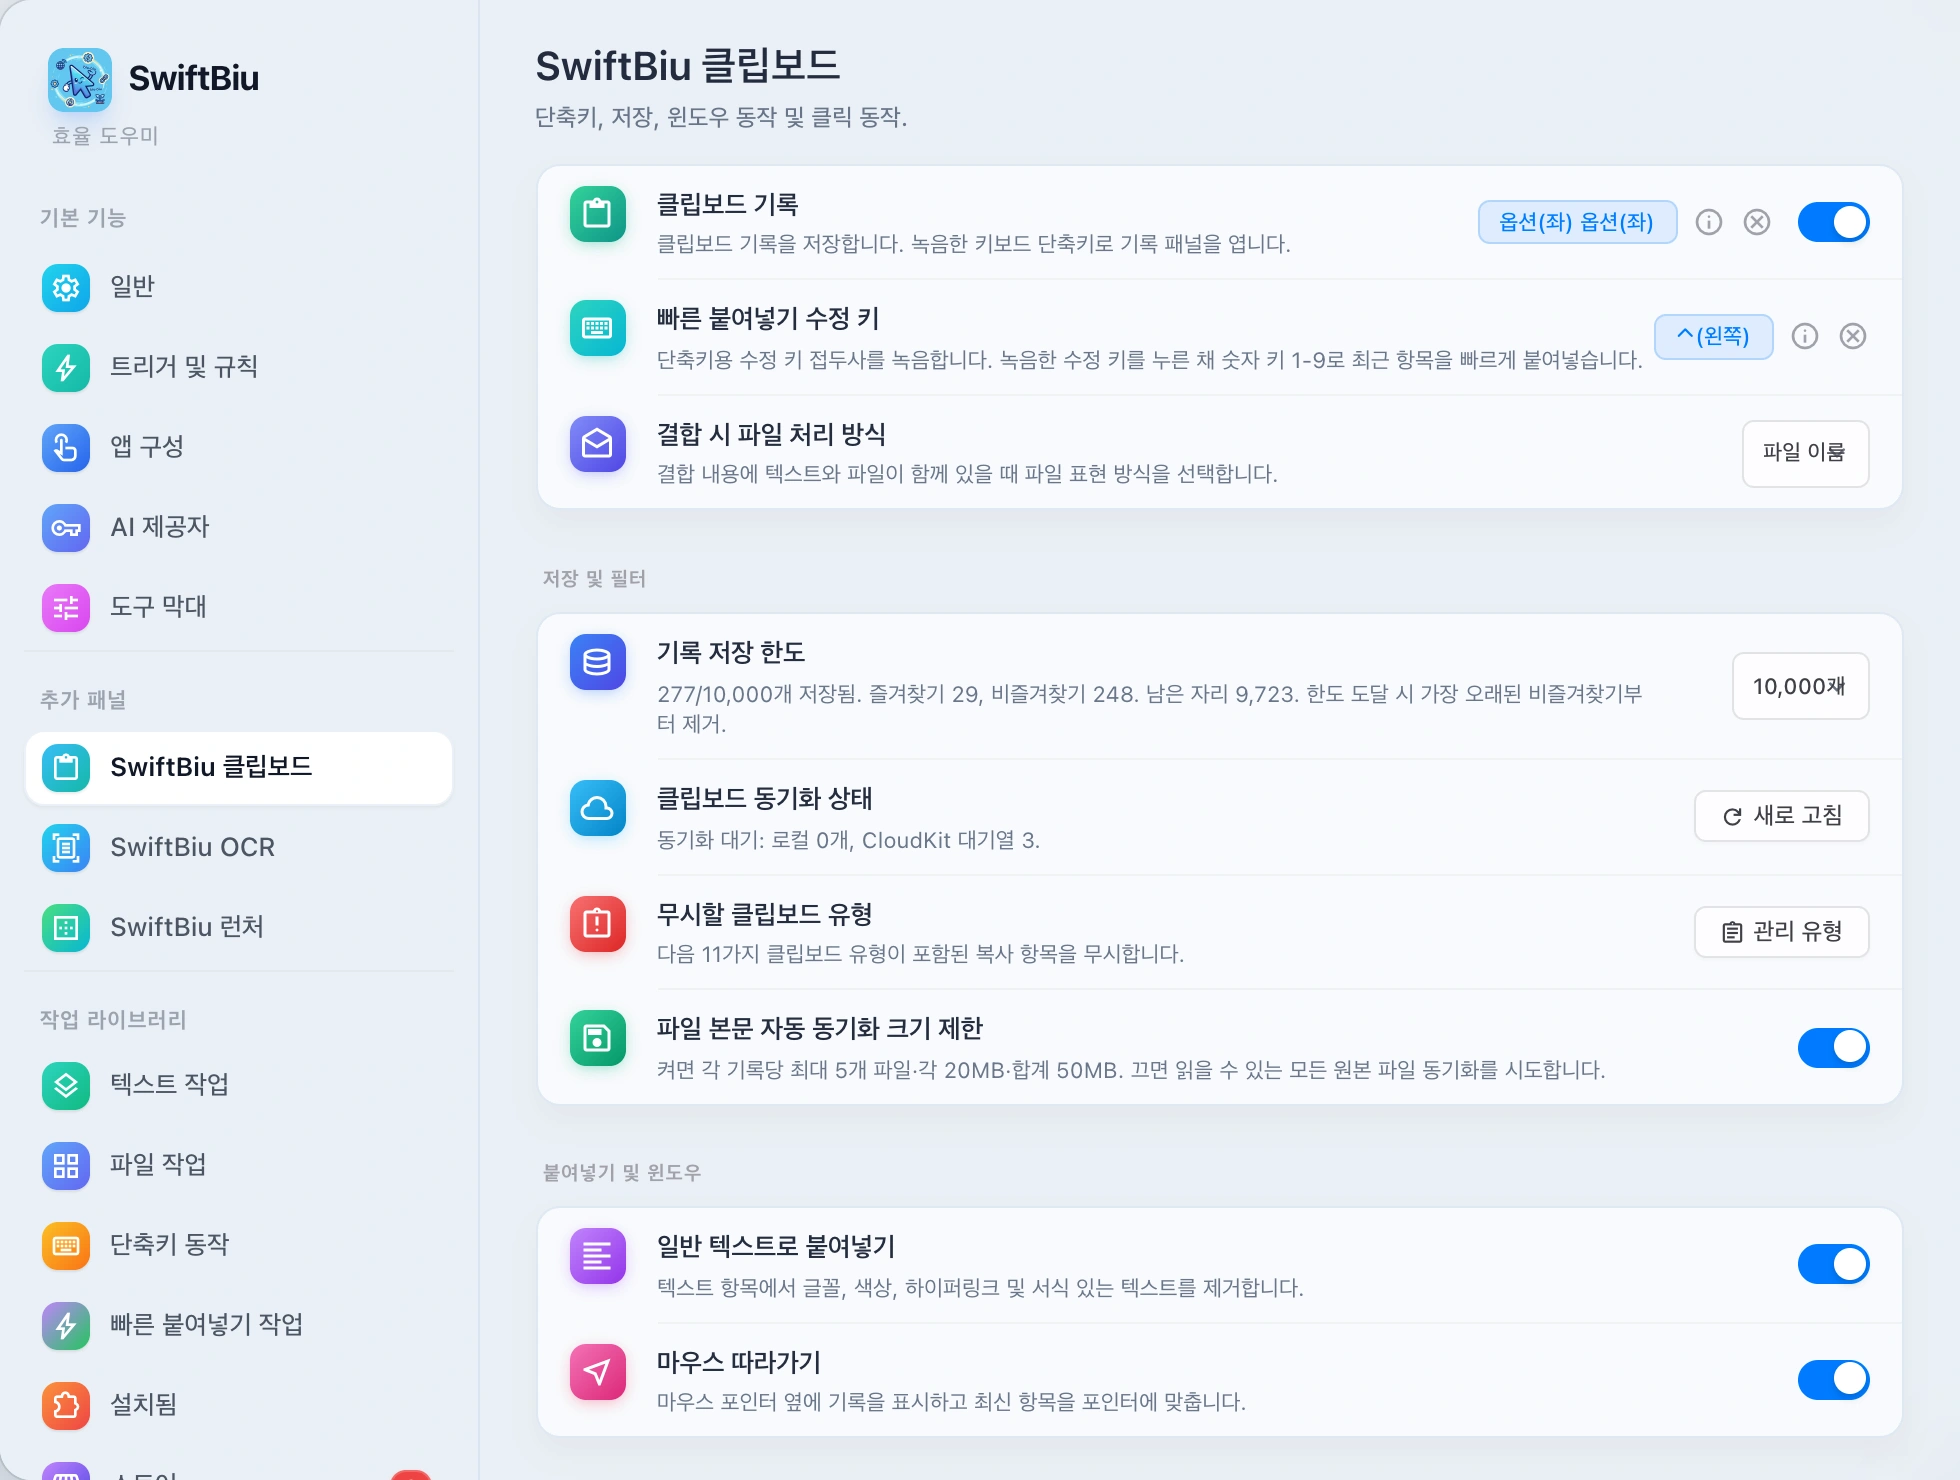Open 일반 settings gear icon

tap(66, 288)
